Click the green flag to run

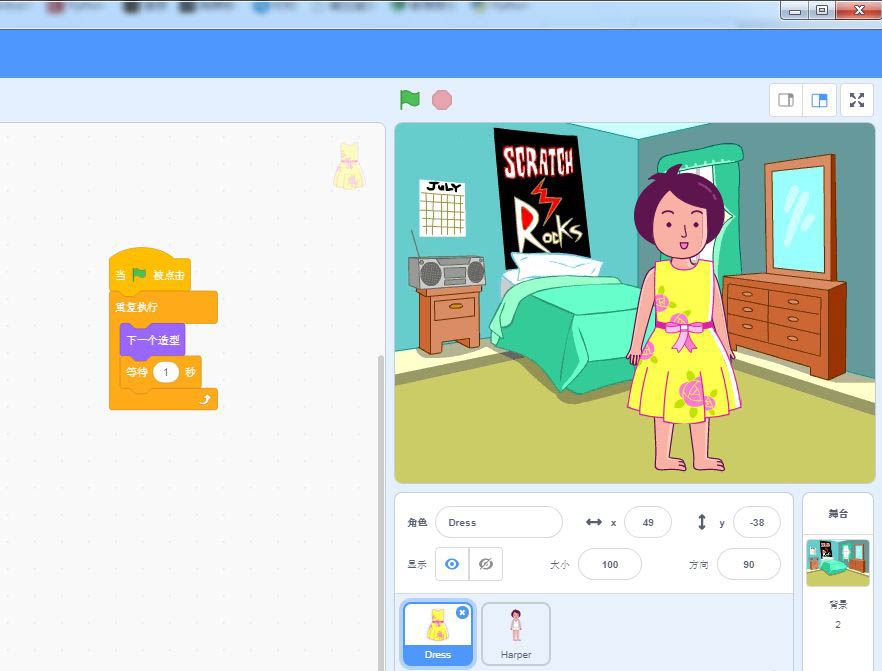(x=409, y=100)
